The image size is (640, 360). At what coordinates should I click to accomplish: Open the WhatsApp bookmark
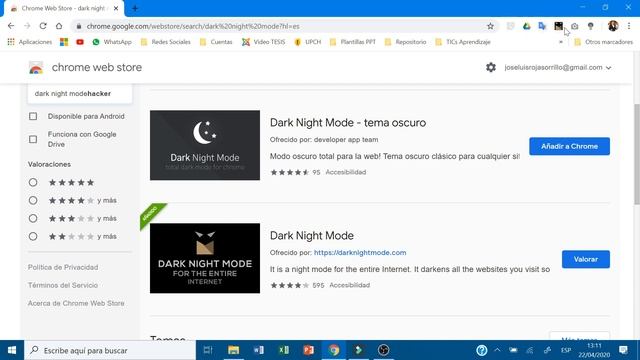coord(112,42)
